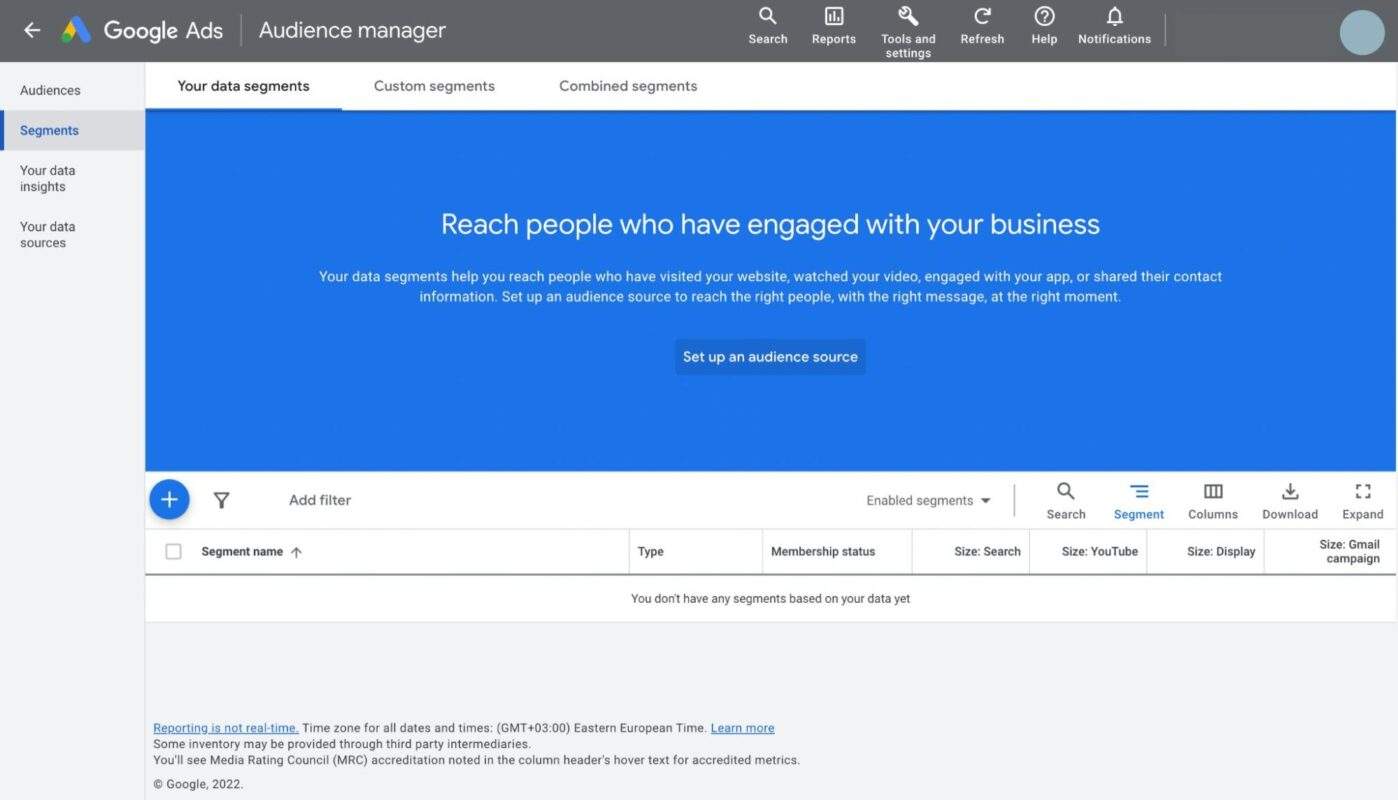Click the Audience manager title

352,30
